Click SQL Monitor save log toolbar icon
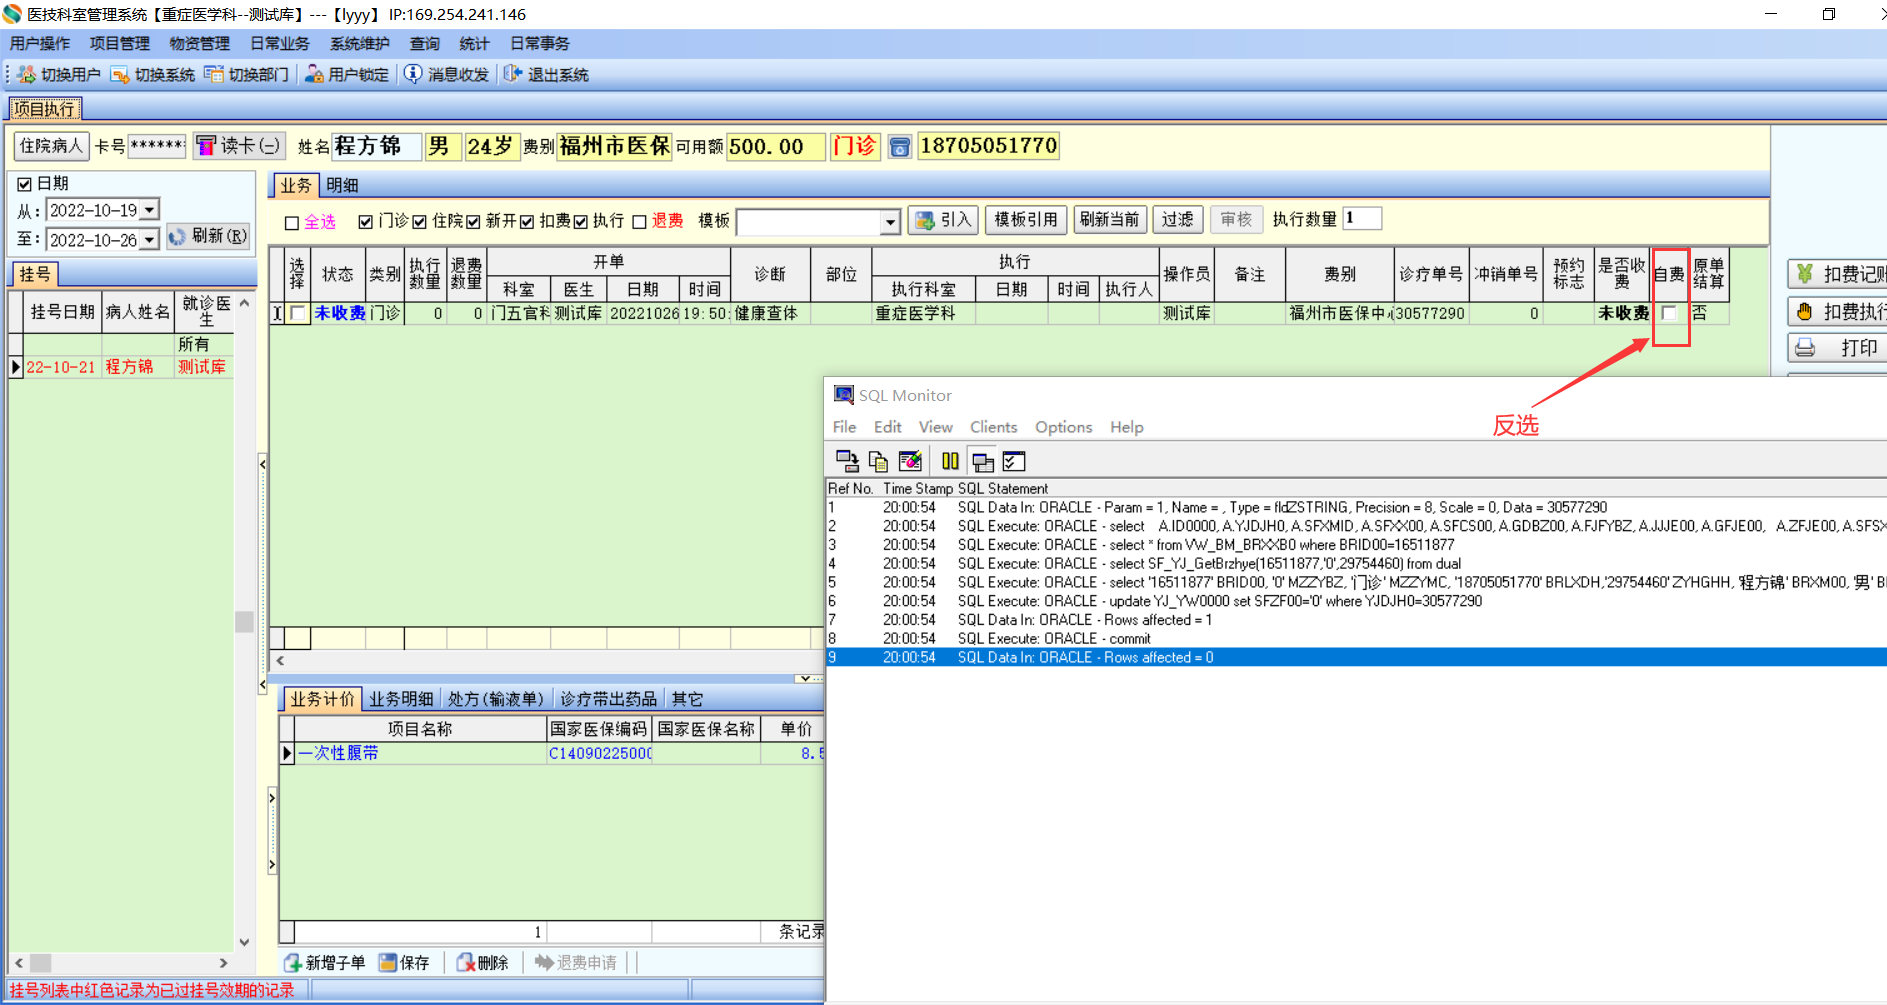The width and height of the screenshot is (1887, 1005). coord(847,461)
